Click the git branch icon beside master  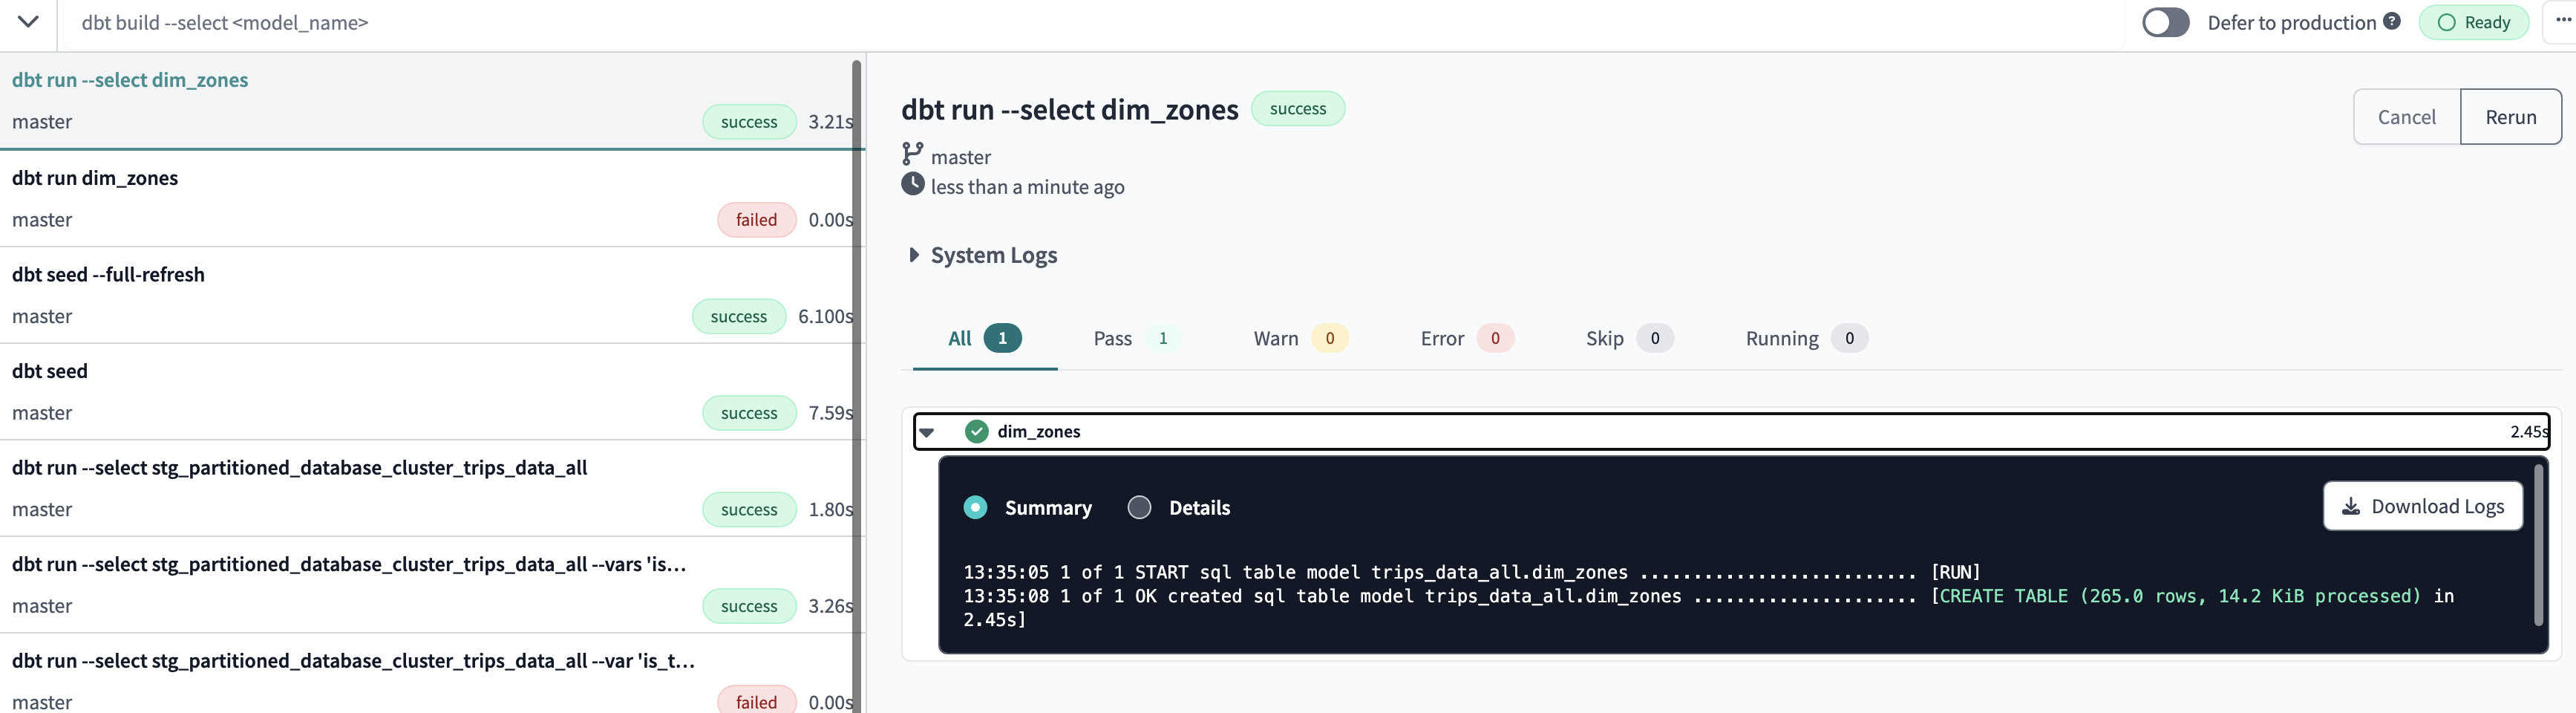tap(911, 154)
